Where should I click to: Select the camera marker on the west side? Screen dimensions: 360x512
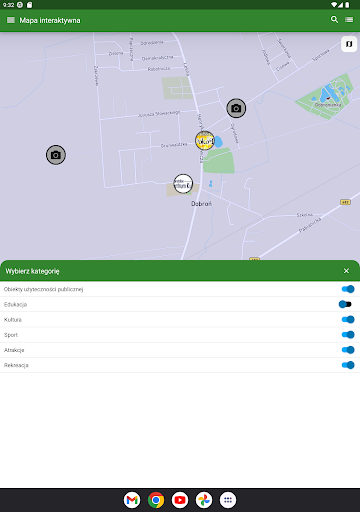[56, 155]
